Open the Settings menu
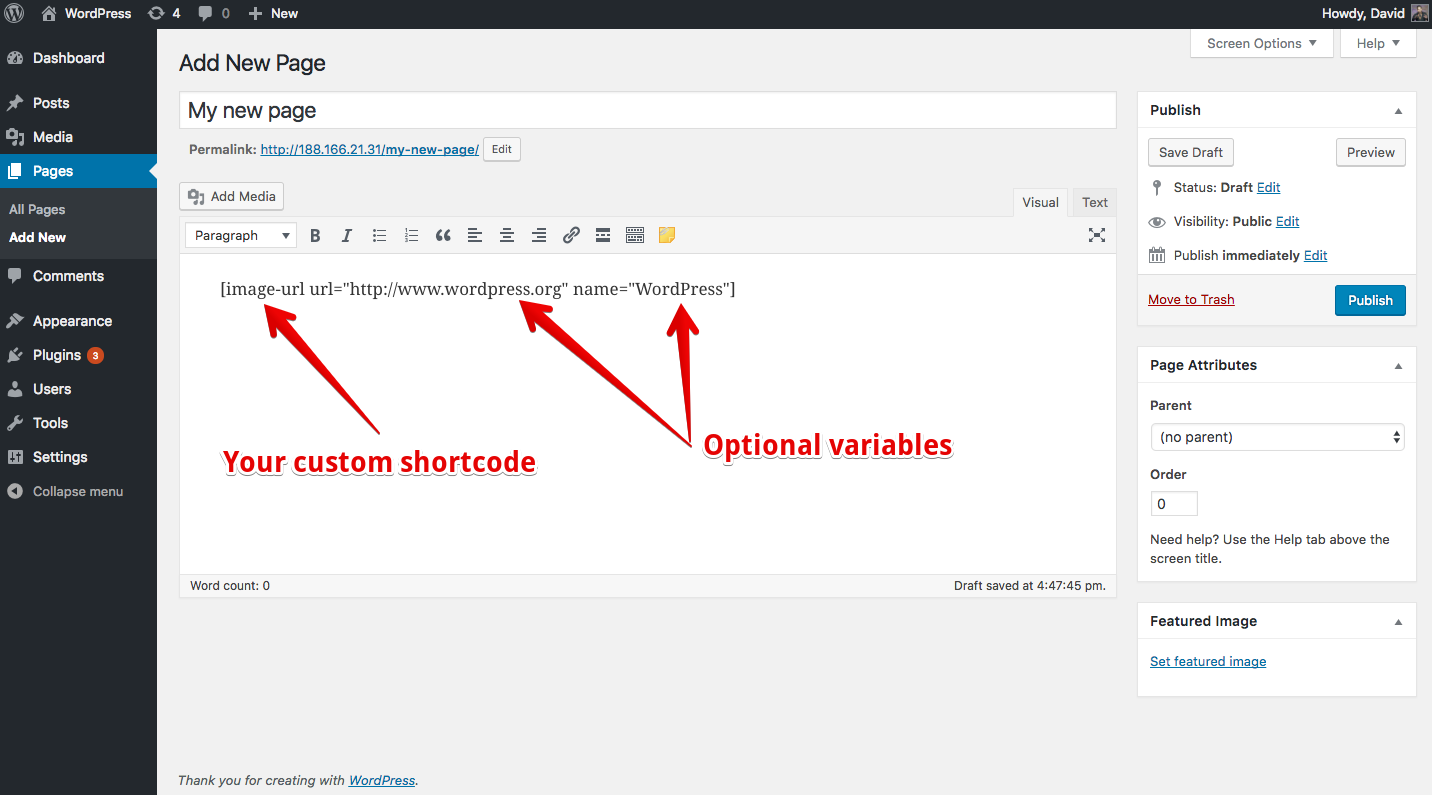 (x=78, y=457)
